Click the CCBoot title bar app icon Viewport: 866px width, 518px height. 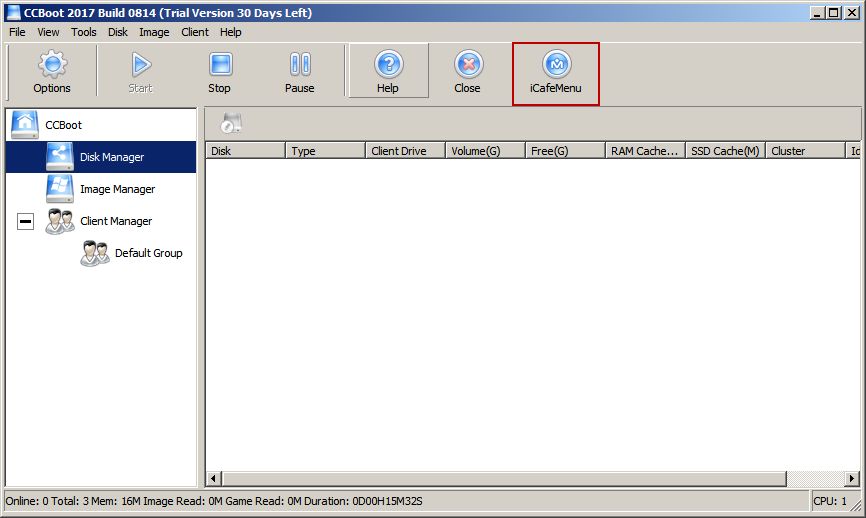[x=12, y=13]
